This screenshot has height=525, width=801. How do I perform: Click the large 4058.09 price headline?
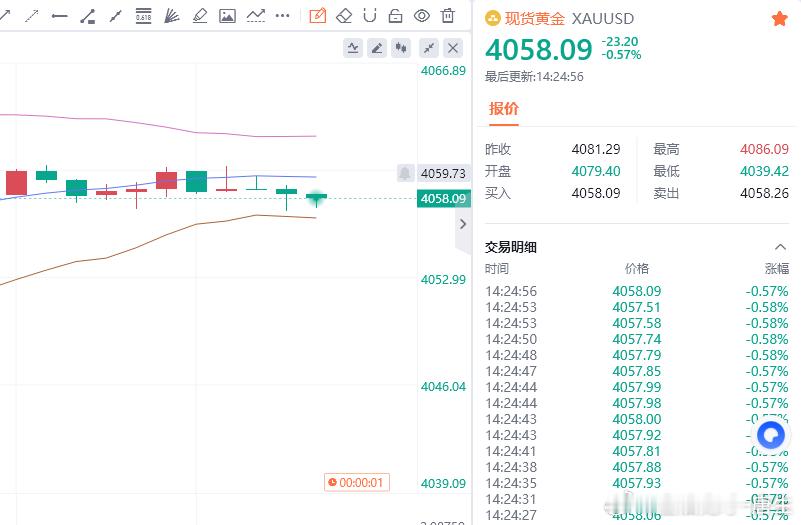538,50
